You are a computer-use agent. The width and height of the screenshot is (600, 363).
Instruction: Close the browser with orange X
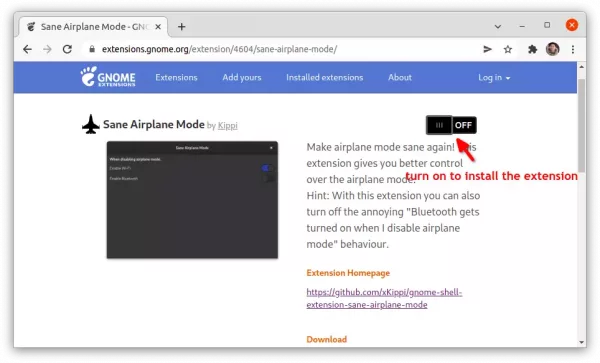pyautogui.click(x=572, y=25)
